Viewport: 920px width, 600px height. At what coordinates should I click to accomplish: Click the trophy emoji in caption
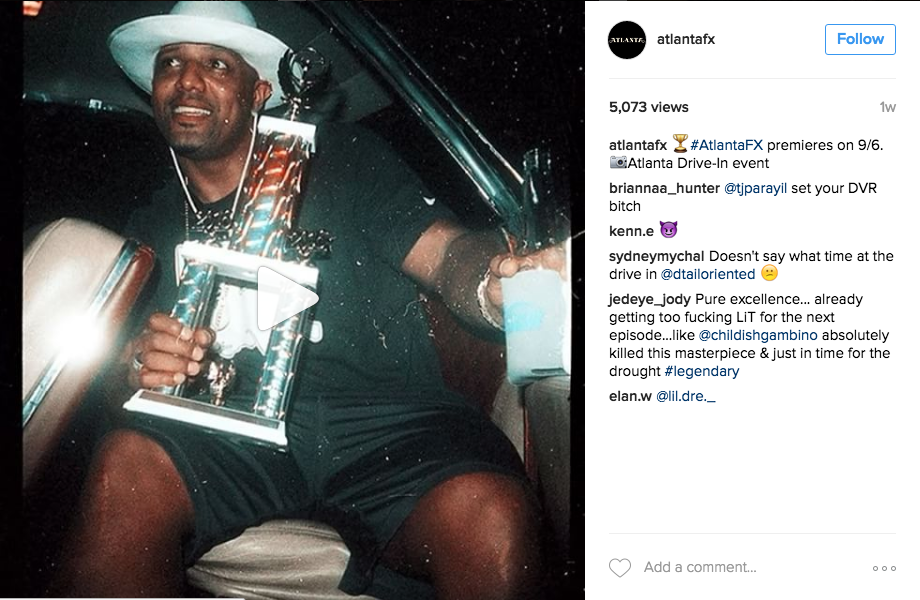point(679,144)
